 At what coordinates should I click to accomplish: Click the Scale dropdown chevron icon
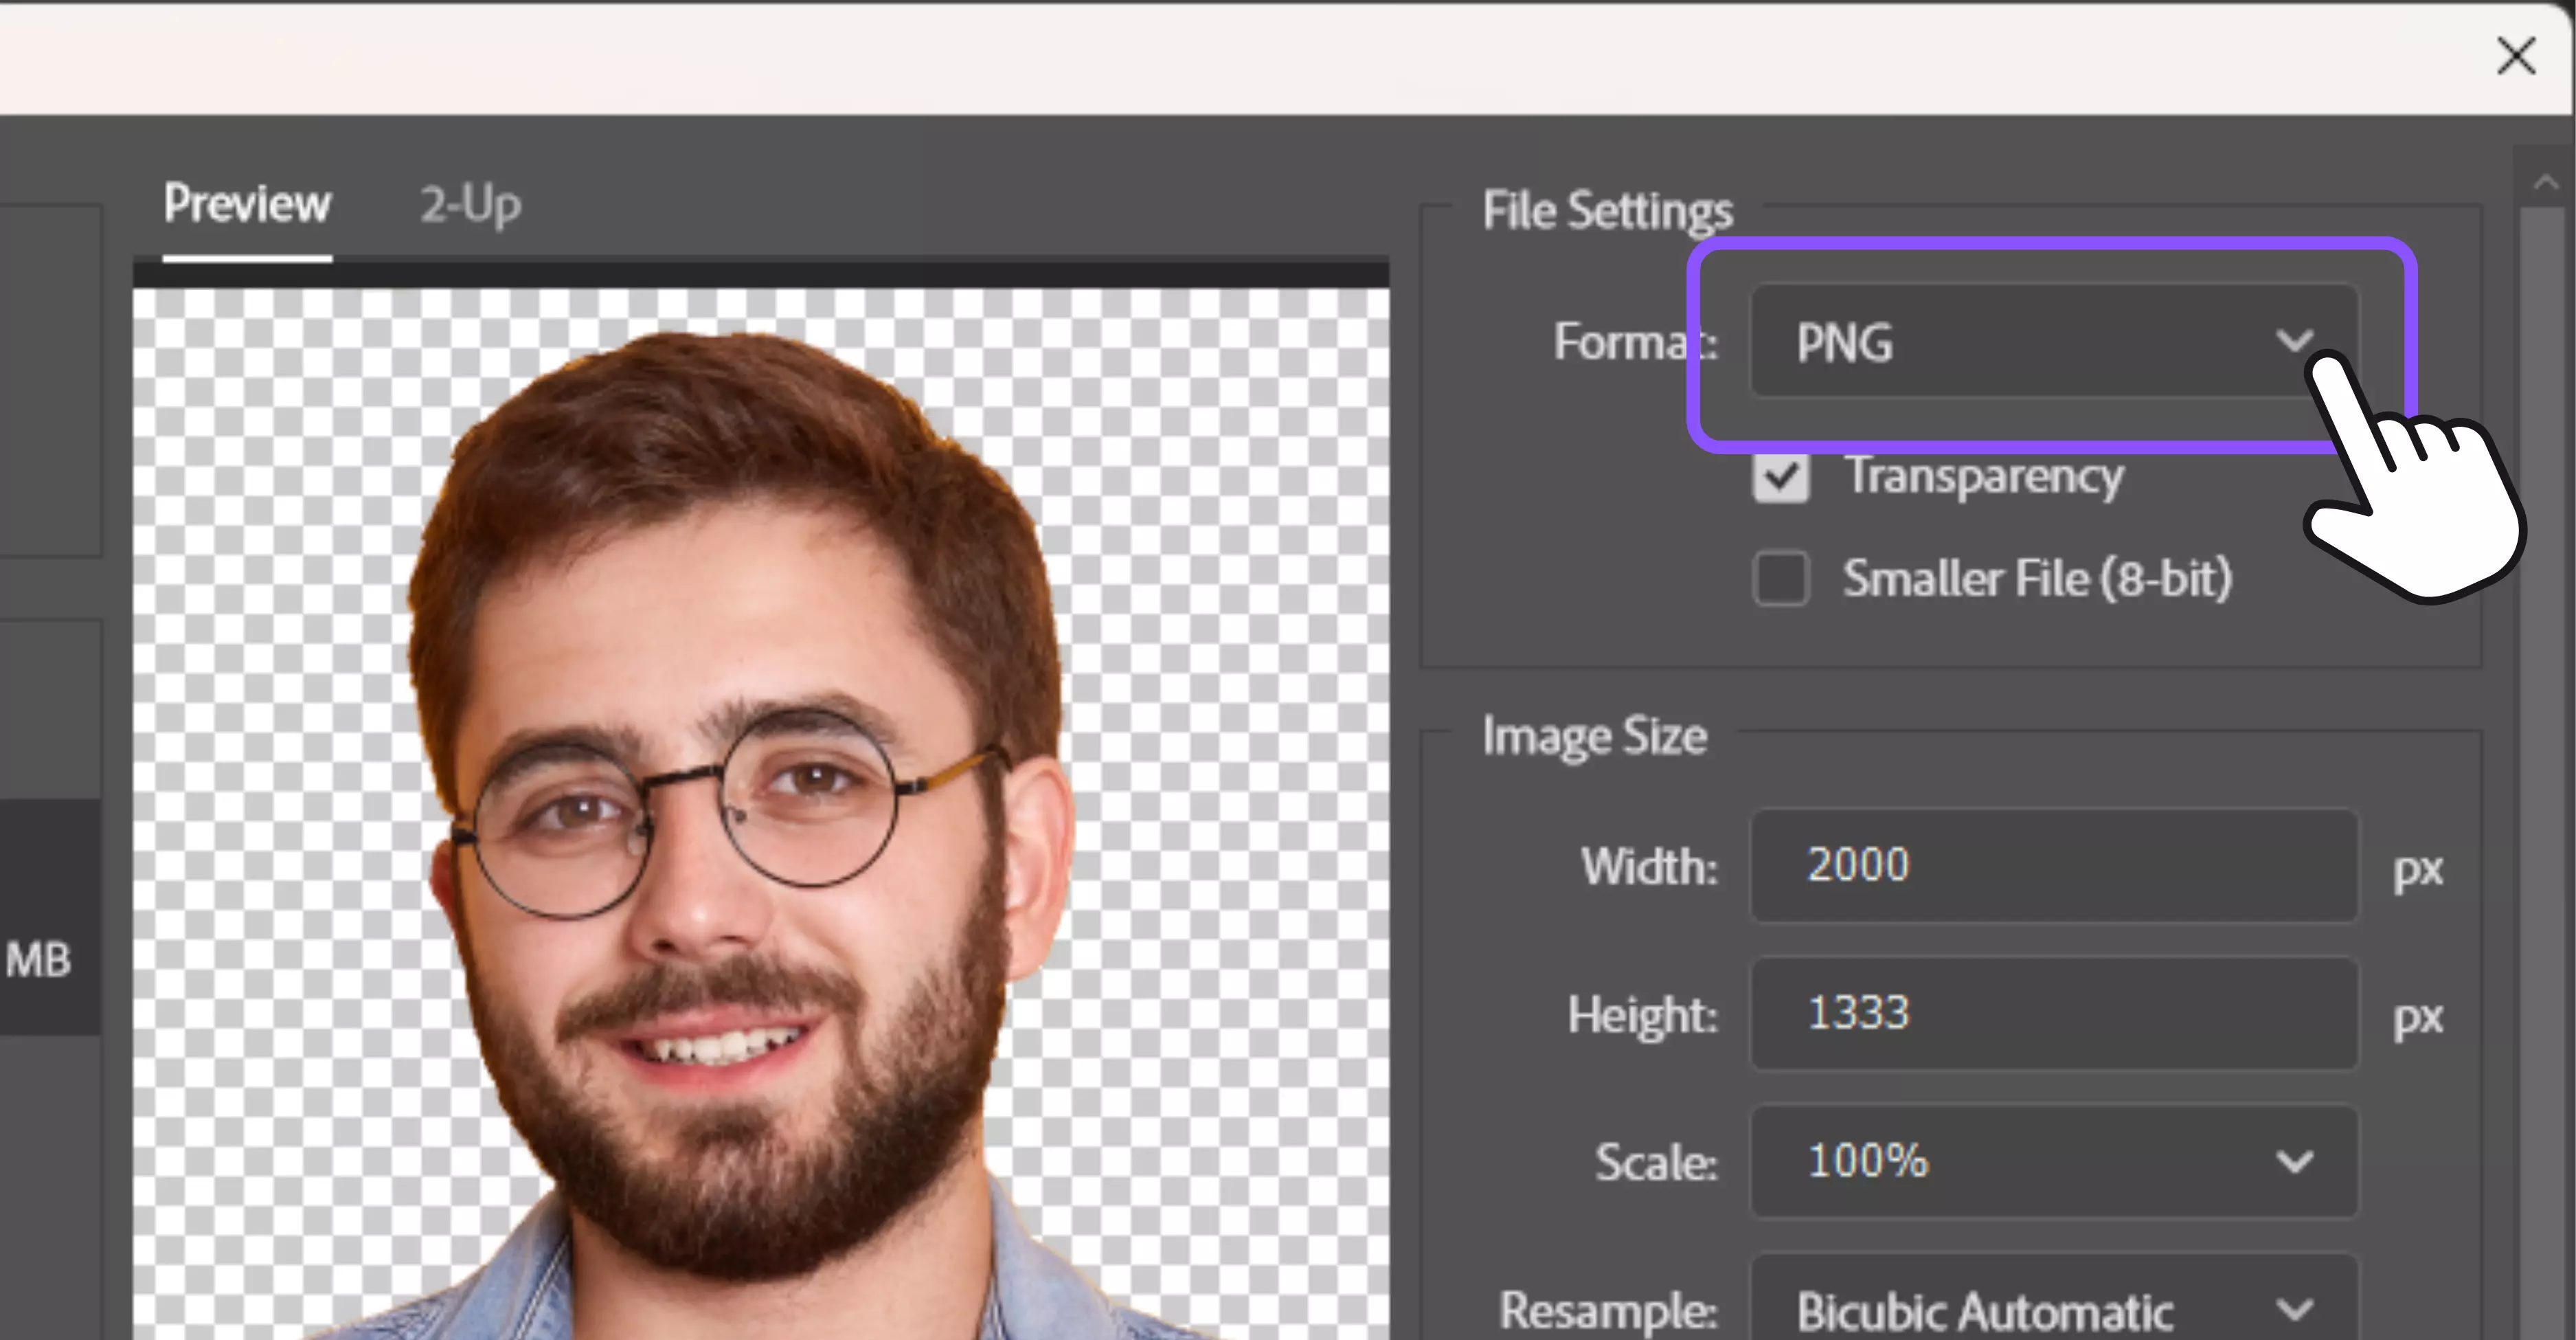pyautogui.click(x=2295, y=1161)
